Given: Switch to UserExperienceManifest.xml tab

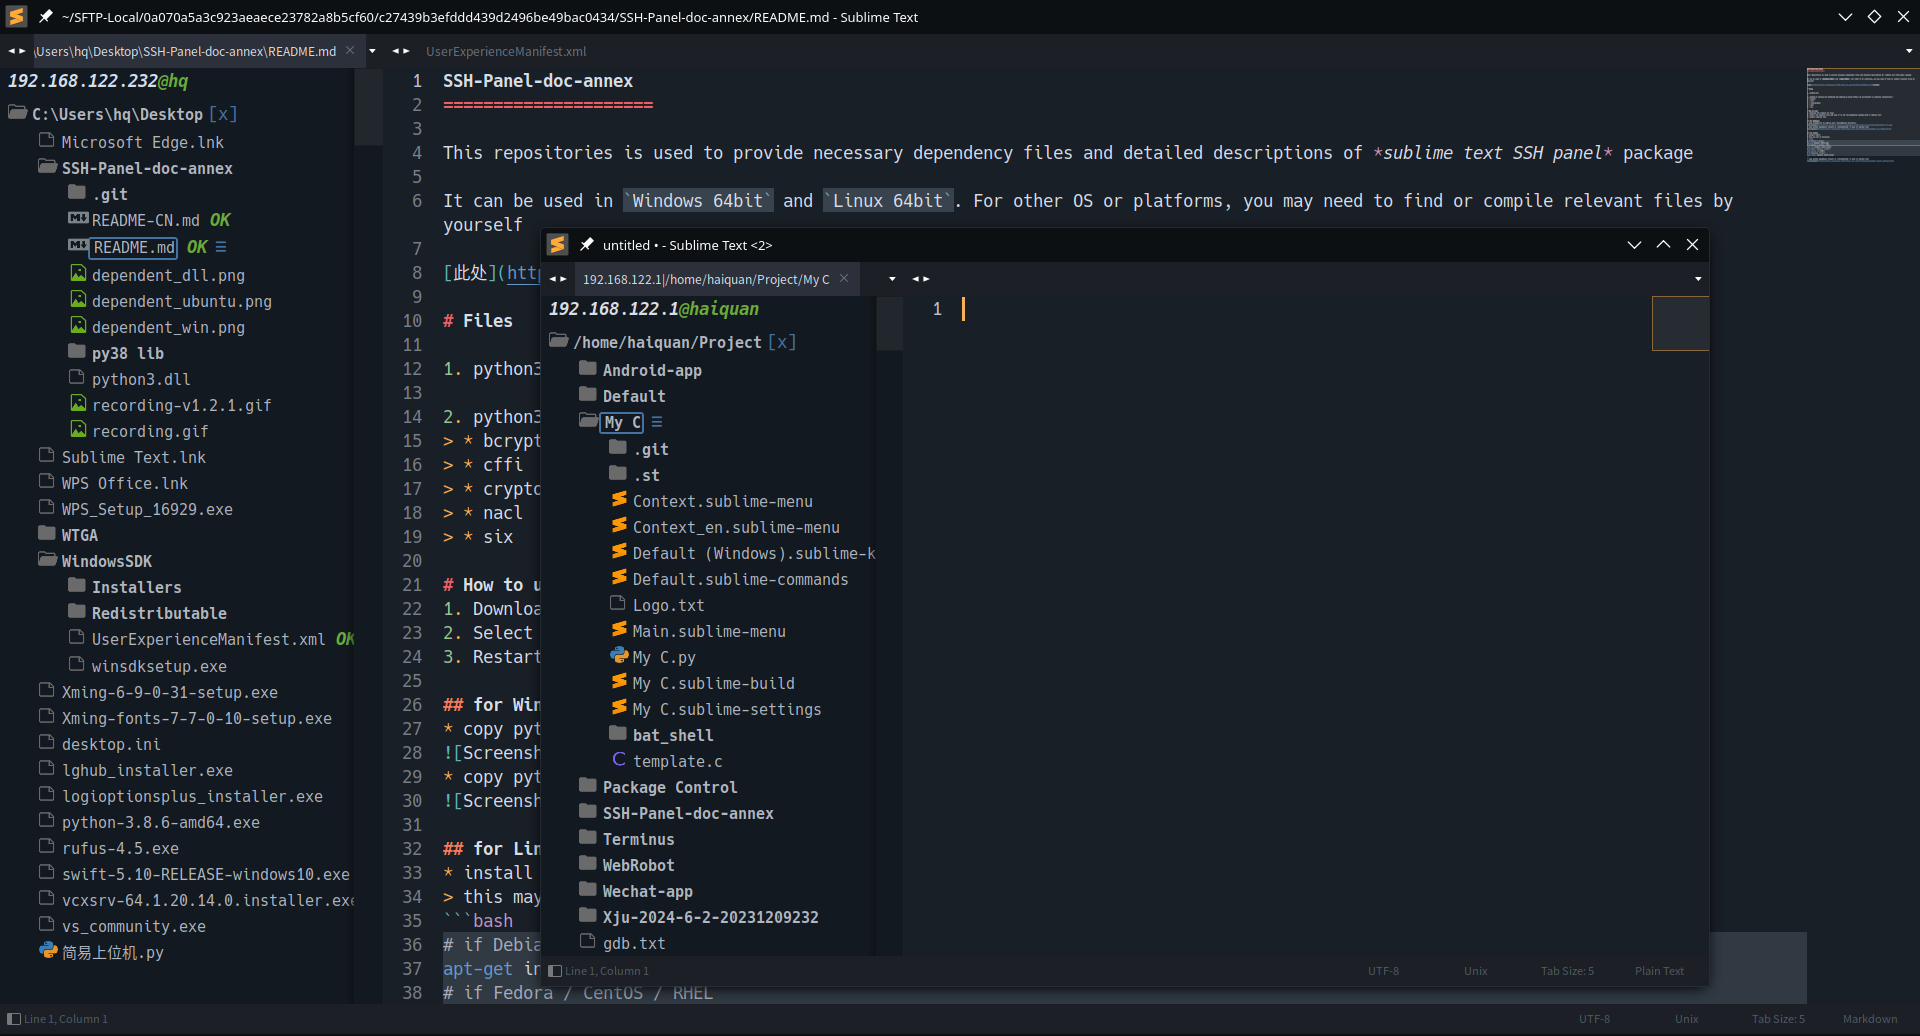Looking at the screenshot, I should [506, 51].
